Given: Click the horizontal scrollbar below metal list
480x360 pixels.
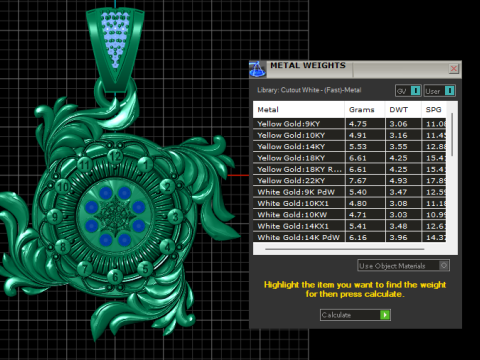Looking at the screenshot, I should click(x=345, y=249).
